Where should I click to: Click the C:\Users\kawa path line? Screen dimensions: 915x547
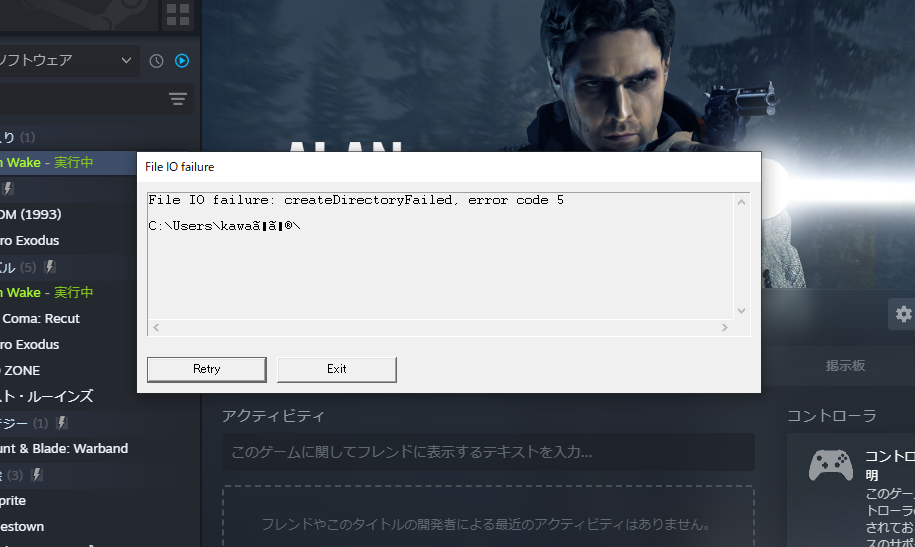click(225, 226)
